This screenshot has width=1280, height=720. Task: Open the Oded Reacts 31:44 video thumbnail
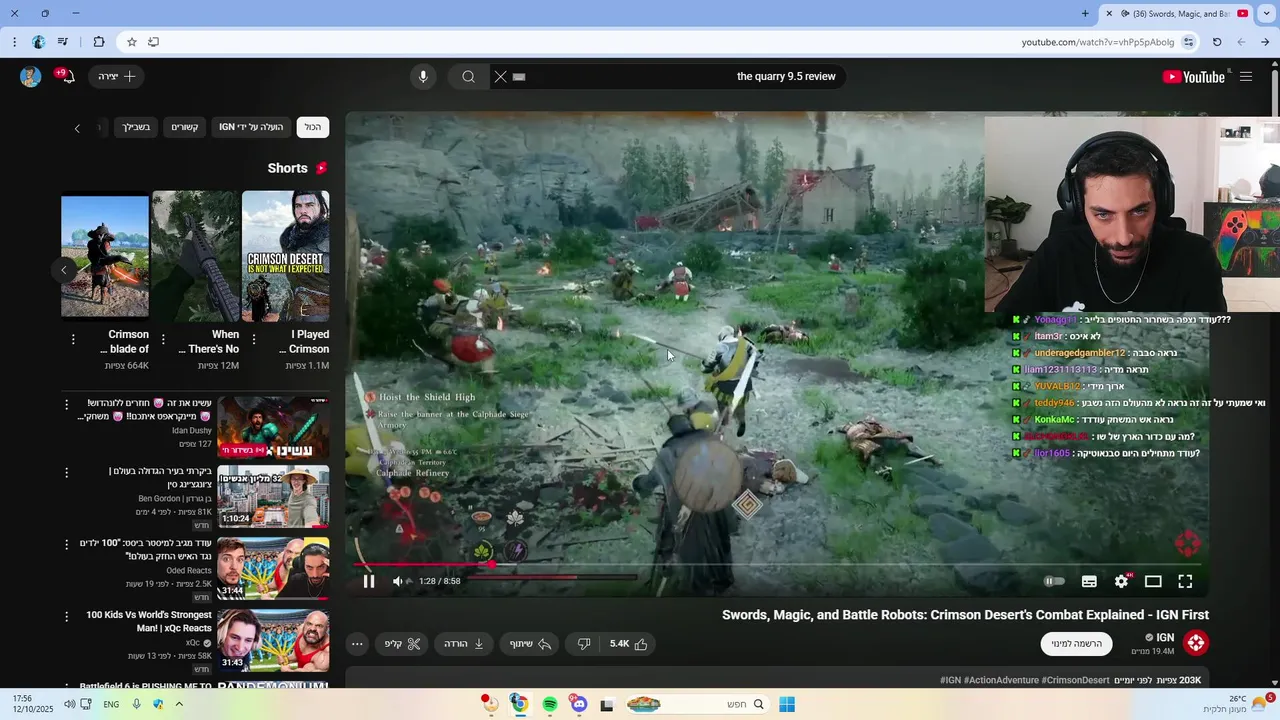click(273, 568)
